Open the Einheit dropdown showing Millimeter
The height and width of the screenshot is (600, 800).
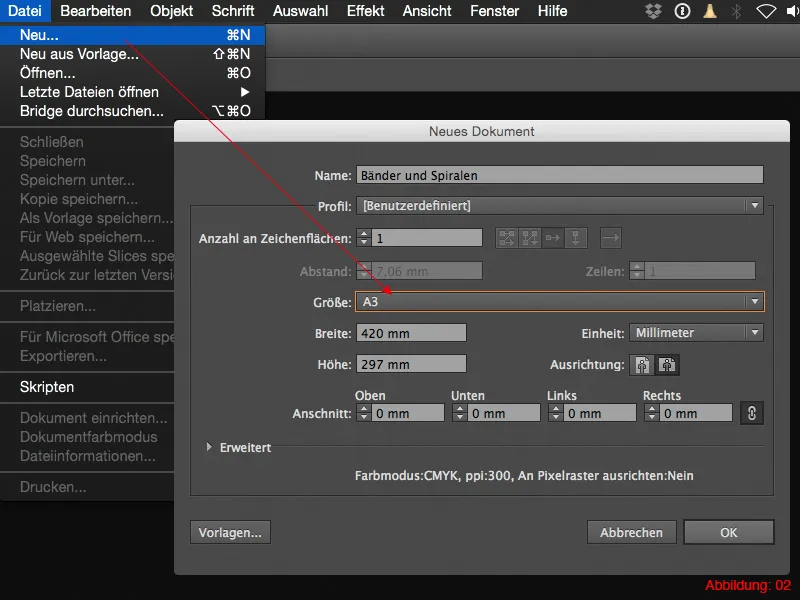coord(696,333)
